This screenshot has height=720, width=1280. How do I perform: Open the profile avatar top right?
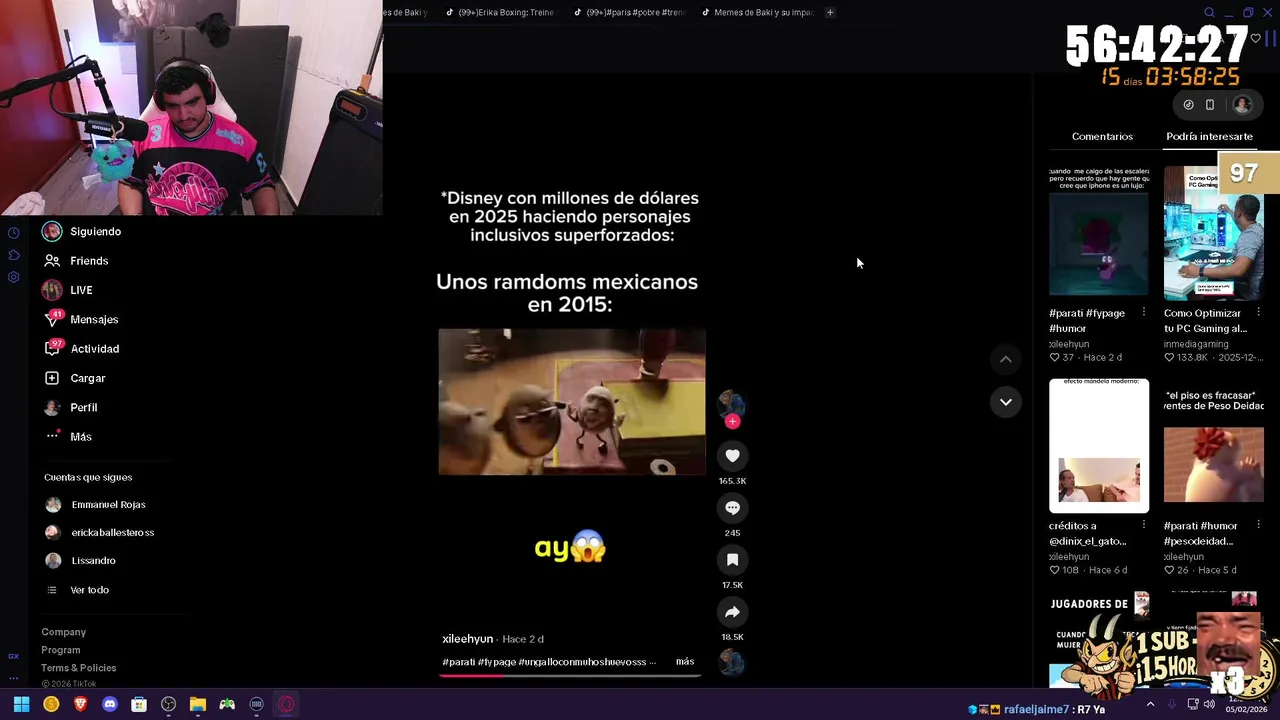tap(1242, 104)
